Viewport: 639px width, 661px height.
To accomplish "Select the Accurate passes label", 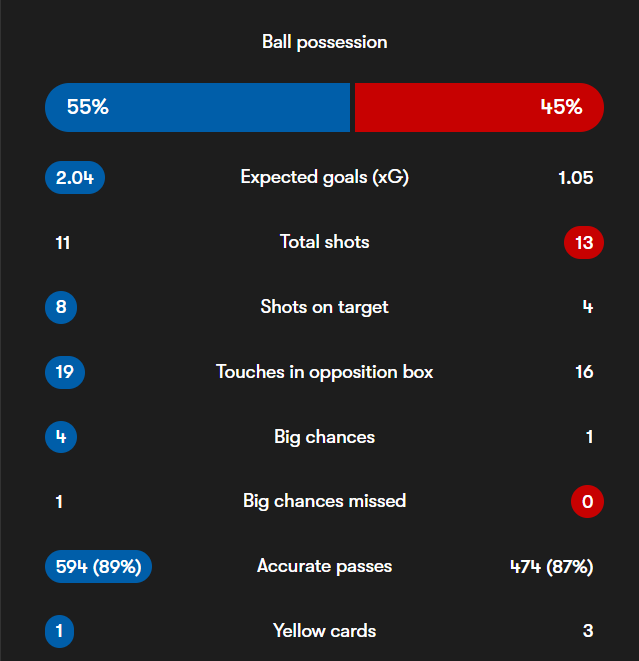I will coord(325,567).
